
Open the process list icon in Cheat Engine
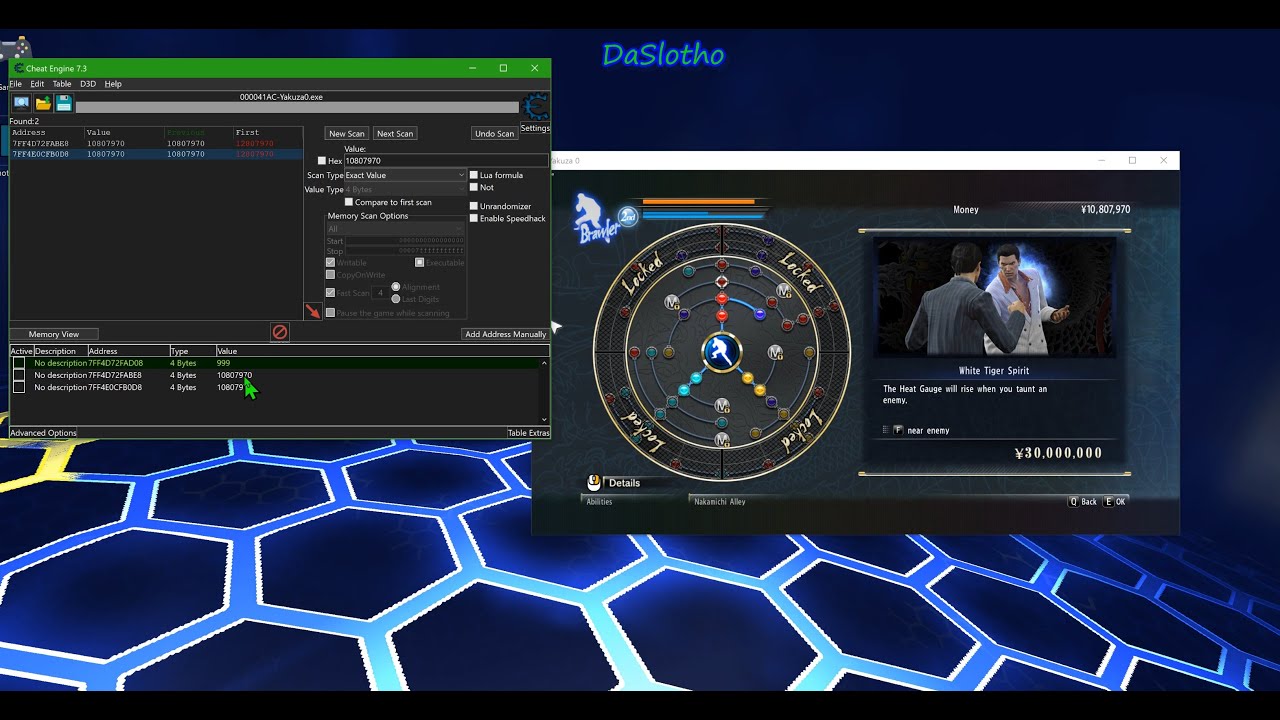tap(21, 103)
